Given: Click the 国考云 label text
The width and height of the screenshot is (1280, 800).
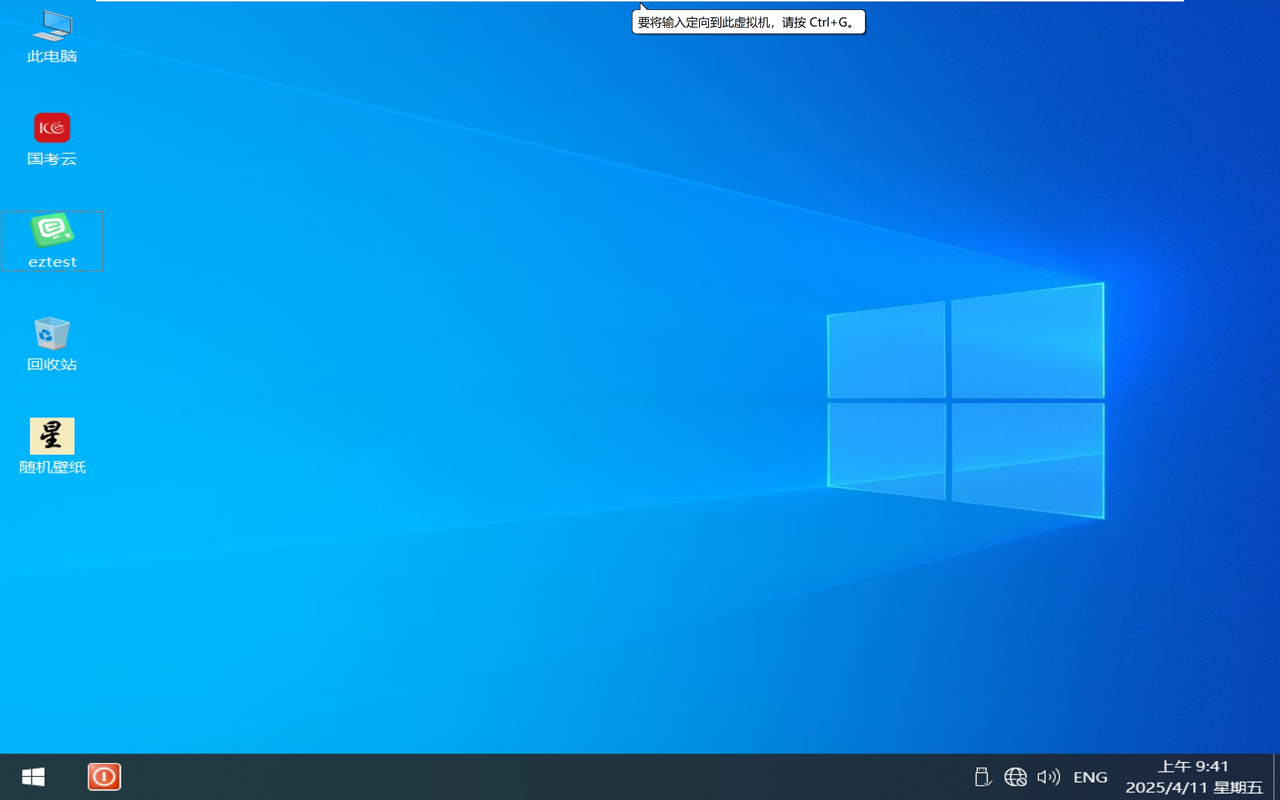Looking at the screenshot, I should point(52,159).
